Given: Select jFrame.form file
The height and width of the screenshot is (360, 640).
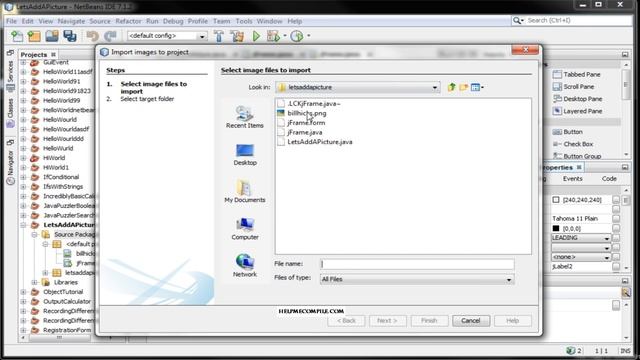Looking at the screenshot, I should [301, 122].
